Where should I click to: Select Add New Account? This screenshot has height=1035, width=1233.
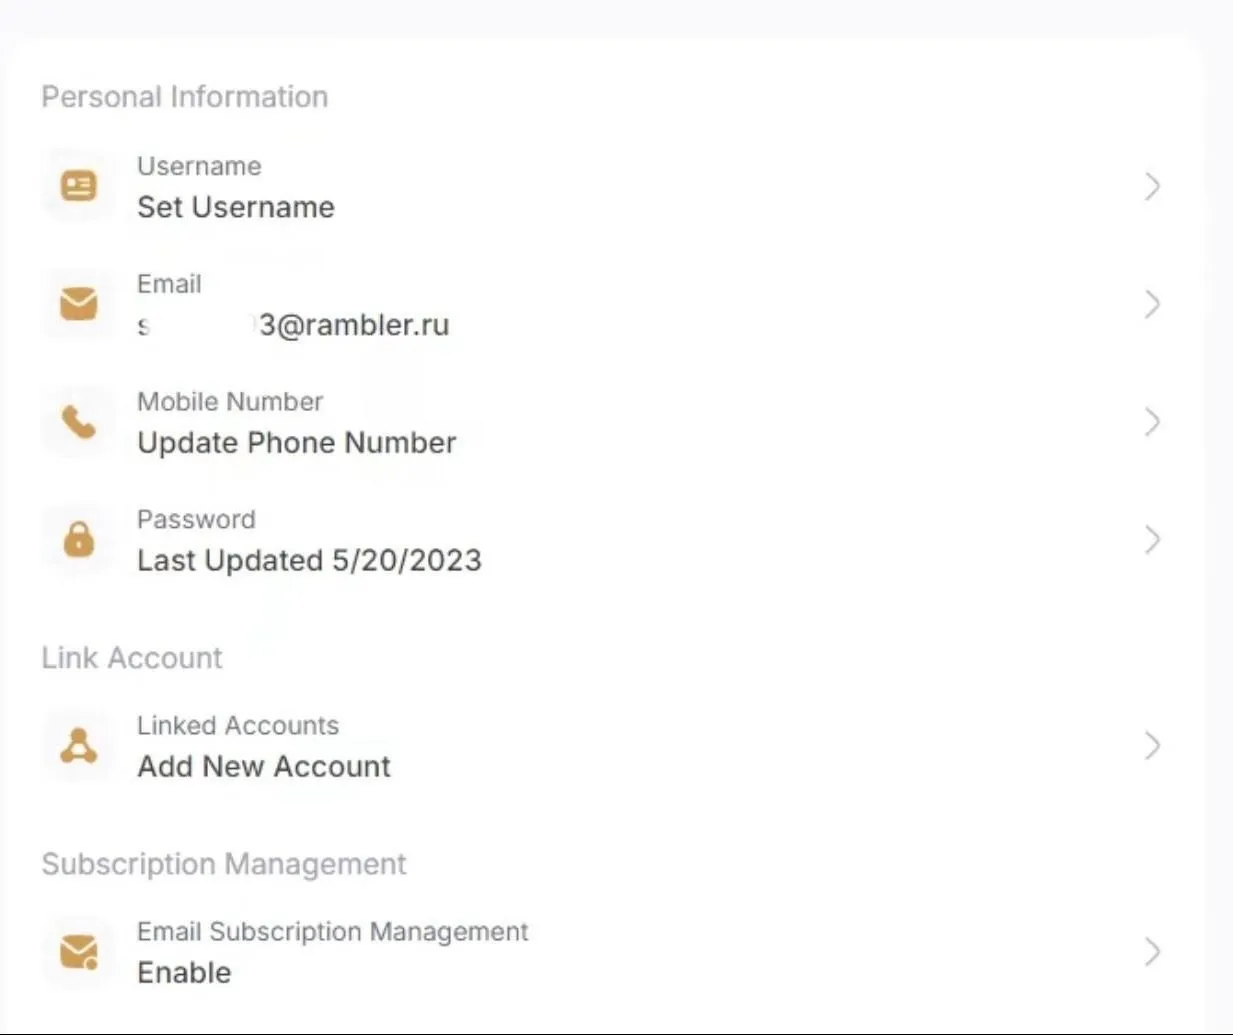click(x=264, y=767)
